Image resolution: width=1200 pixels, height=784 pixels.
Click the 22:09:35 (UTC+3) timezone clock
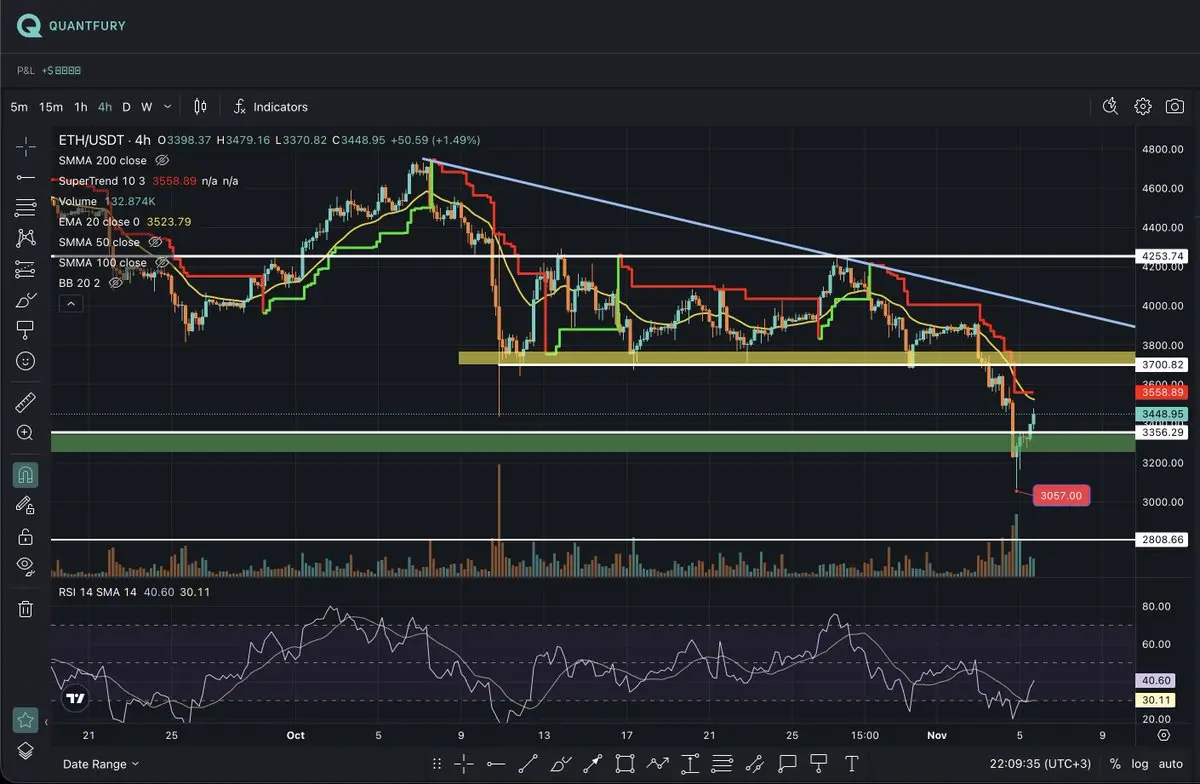1040,764
